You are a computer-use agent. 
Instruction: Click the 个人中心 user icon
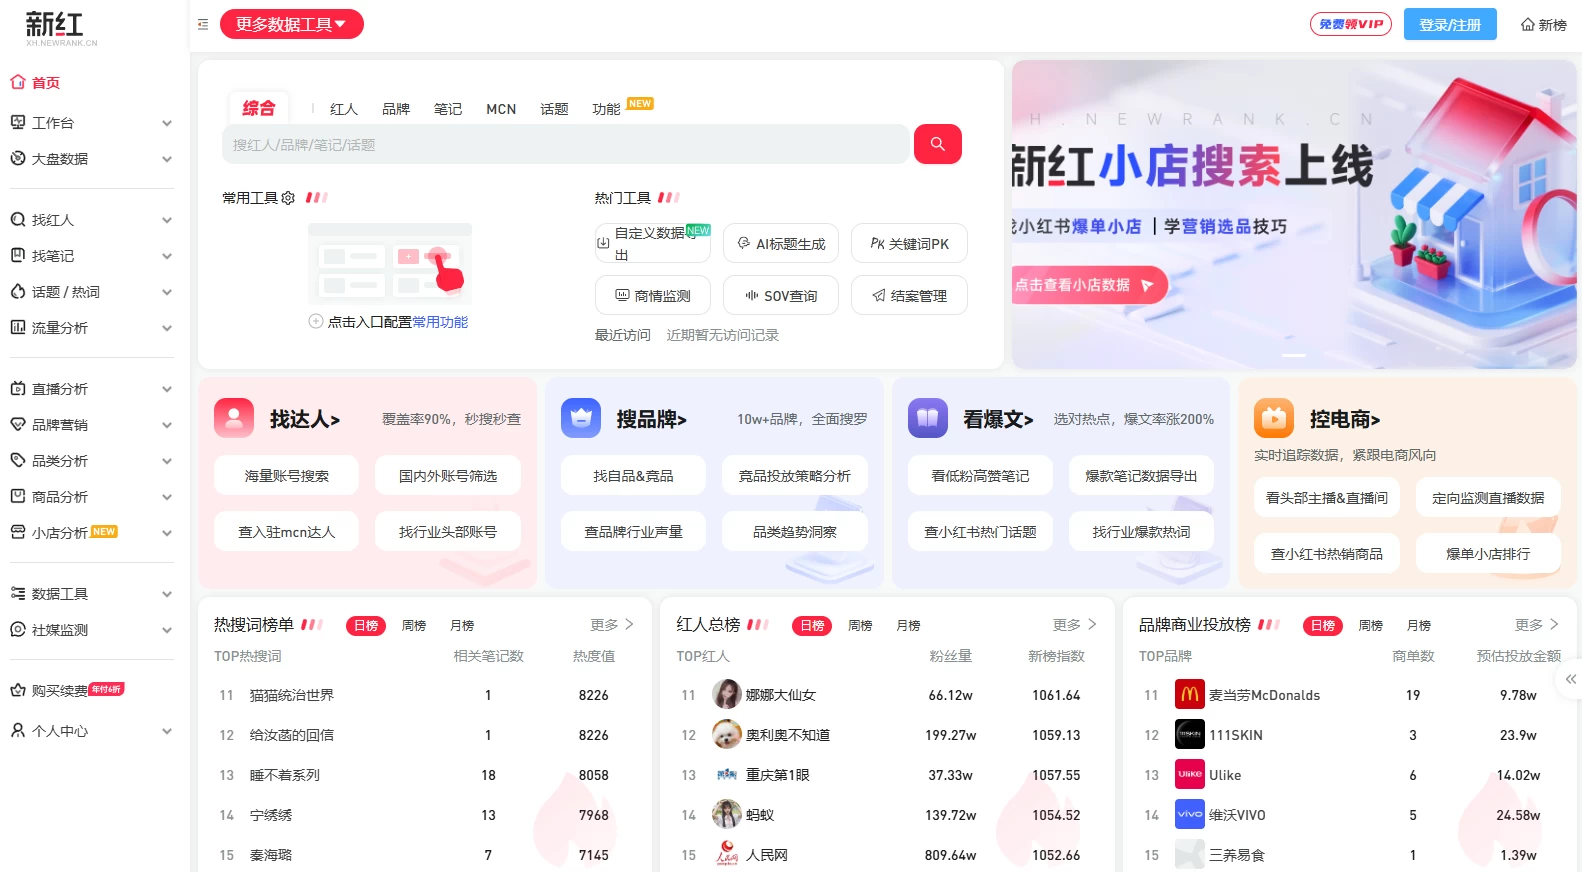pyautogui.click(x=17, y=730)
